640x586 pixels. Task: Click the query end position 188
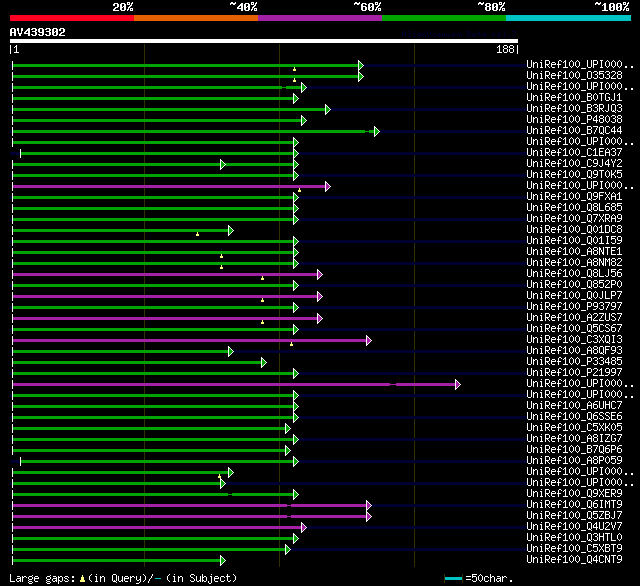(x=505, y=49)
